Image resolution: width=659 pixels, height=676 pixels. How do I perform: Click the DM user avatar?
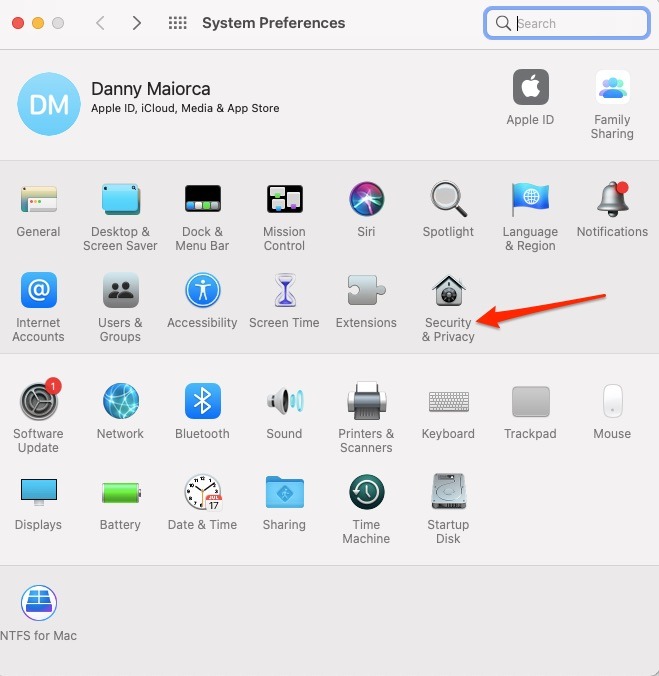click(49, 104)
